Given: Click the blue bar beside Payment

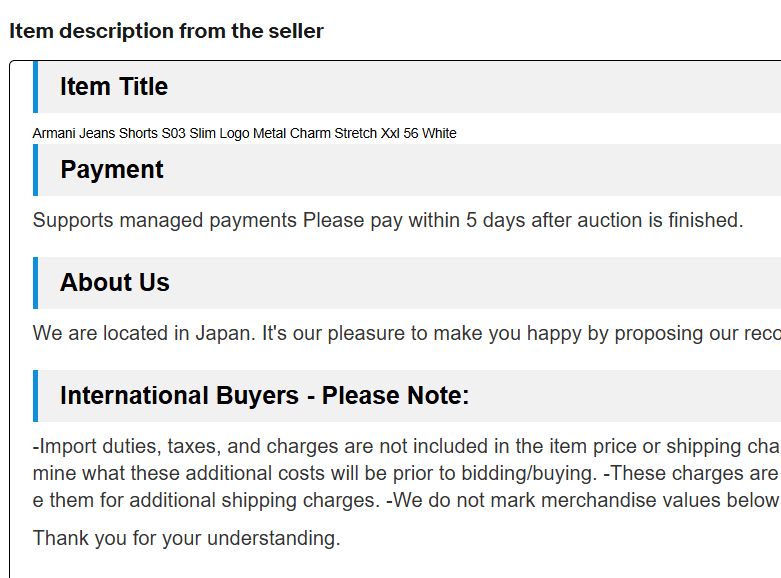Looking at the screenshot, I should [35, 170].
